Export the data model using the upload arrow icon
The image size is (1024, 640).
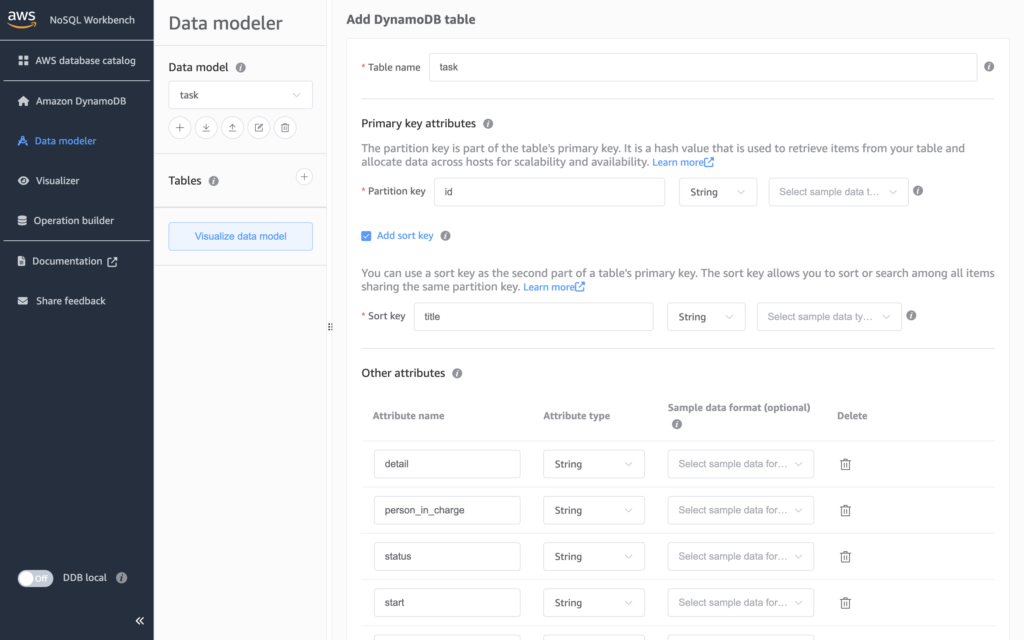pyautogui.click(x=232, y=127)
